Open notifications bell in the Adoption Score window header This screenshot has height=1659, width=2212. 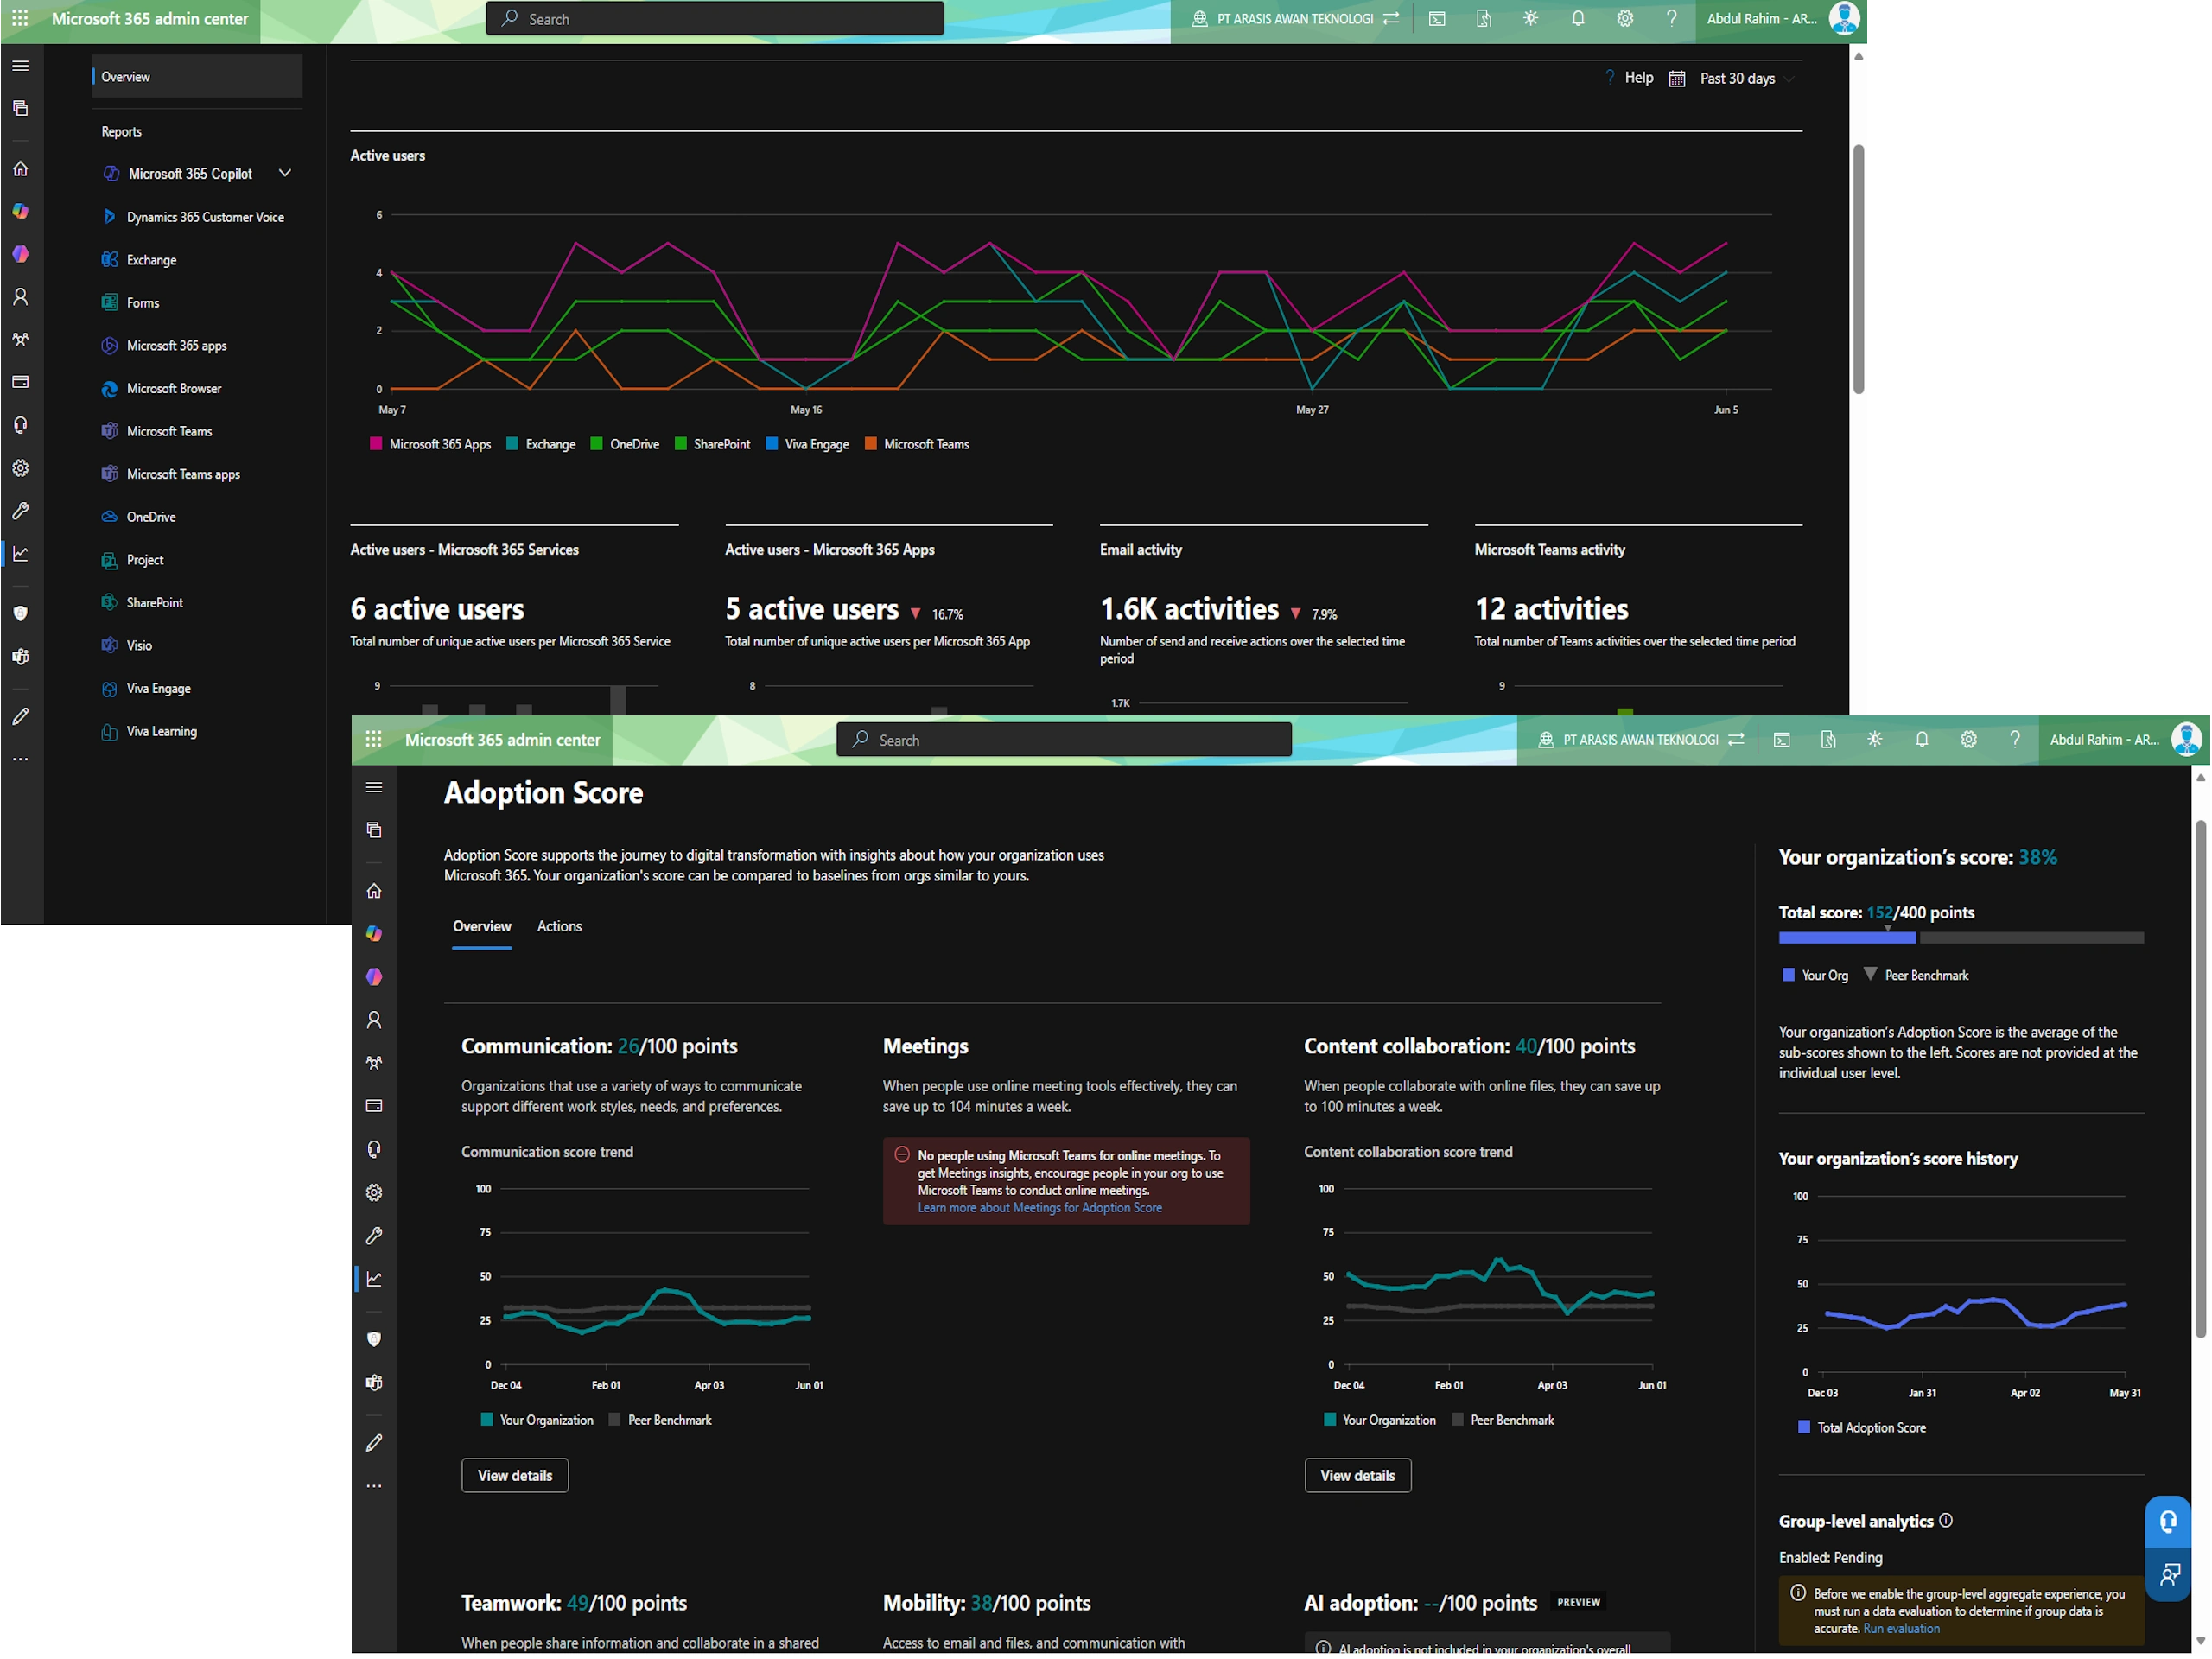(x=1922, y=740)
